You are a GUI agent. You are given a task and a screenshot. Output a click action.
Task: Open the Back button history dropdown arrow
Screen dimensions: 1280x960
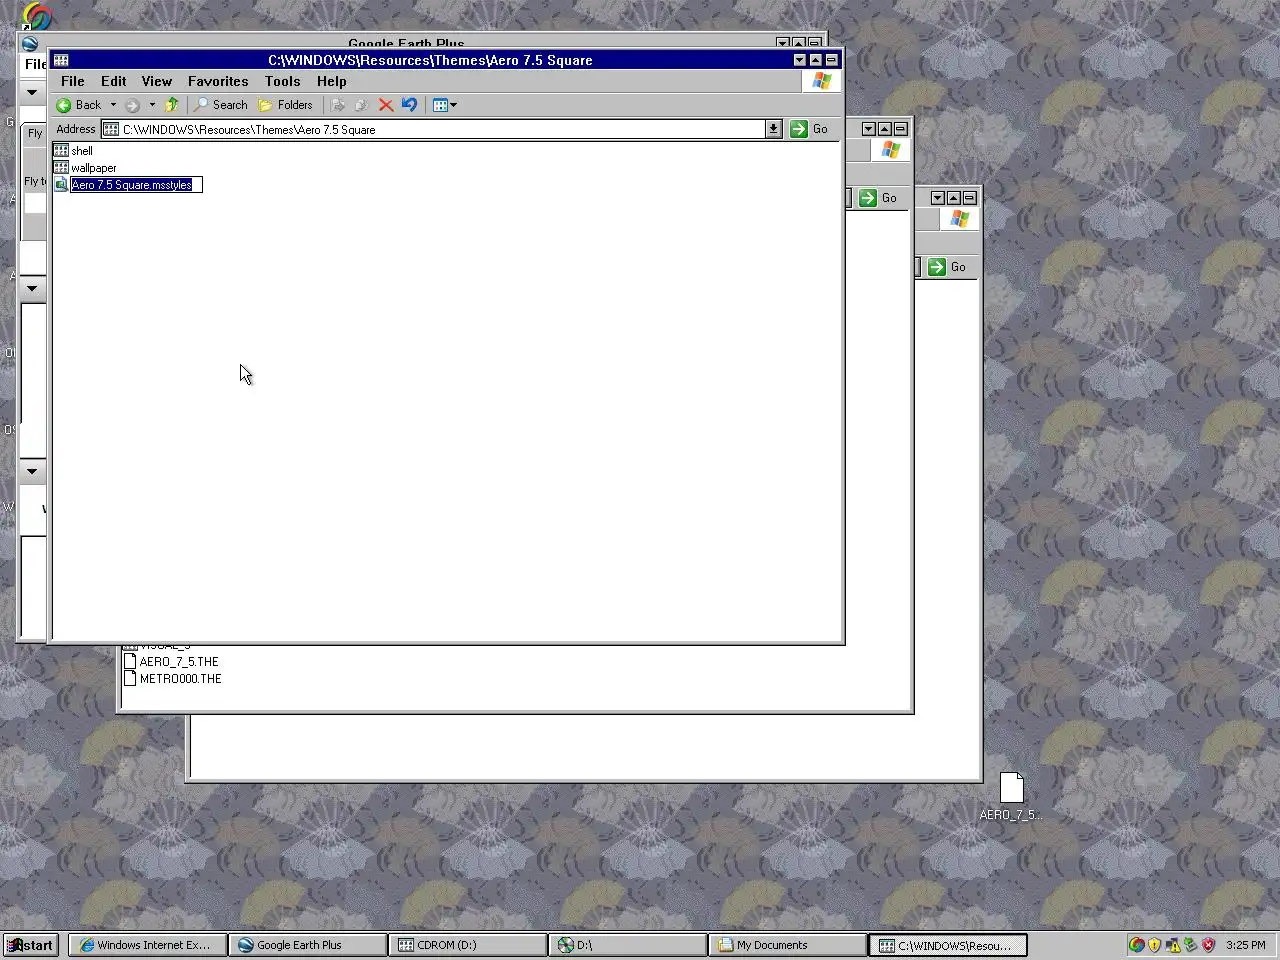pyautogui.click(x=113, y=105)
